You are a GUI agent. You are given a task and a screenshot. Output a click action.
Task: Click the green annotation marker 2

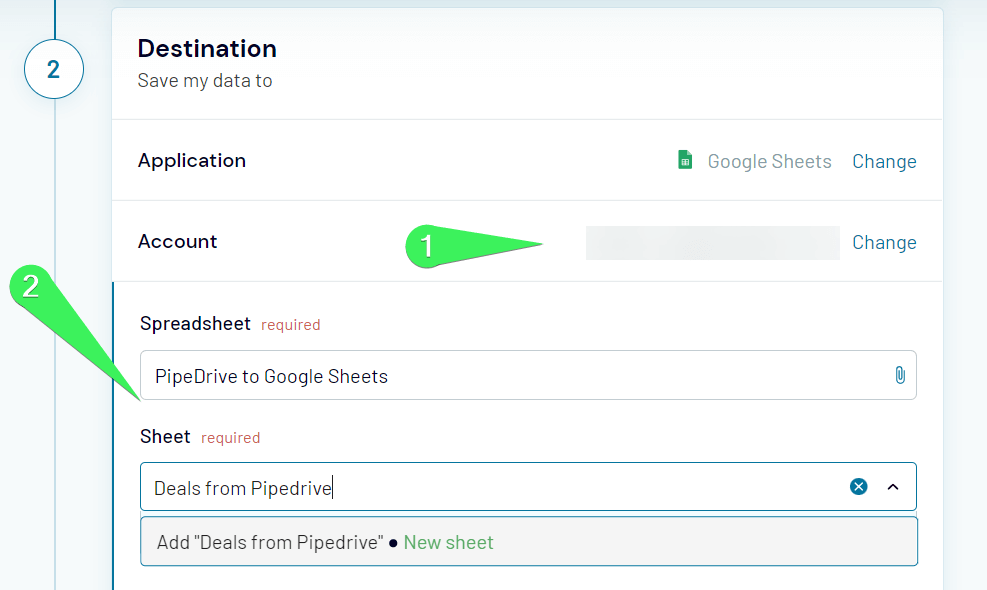(31, 287)
